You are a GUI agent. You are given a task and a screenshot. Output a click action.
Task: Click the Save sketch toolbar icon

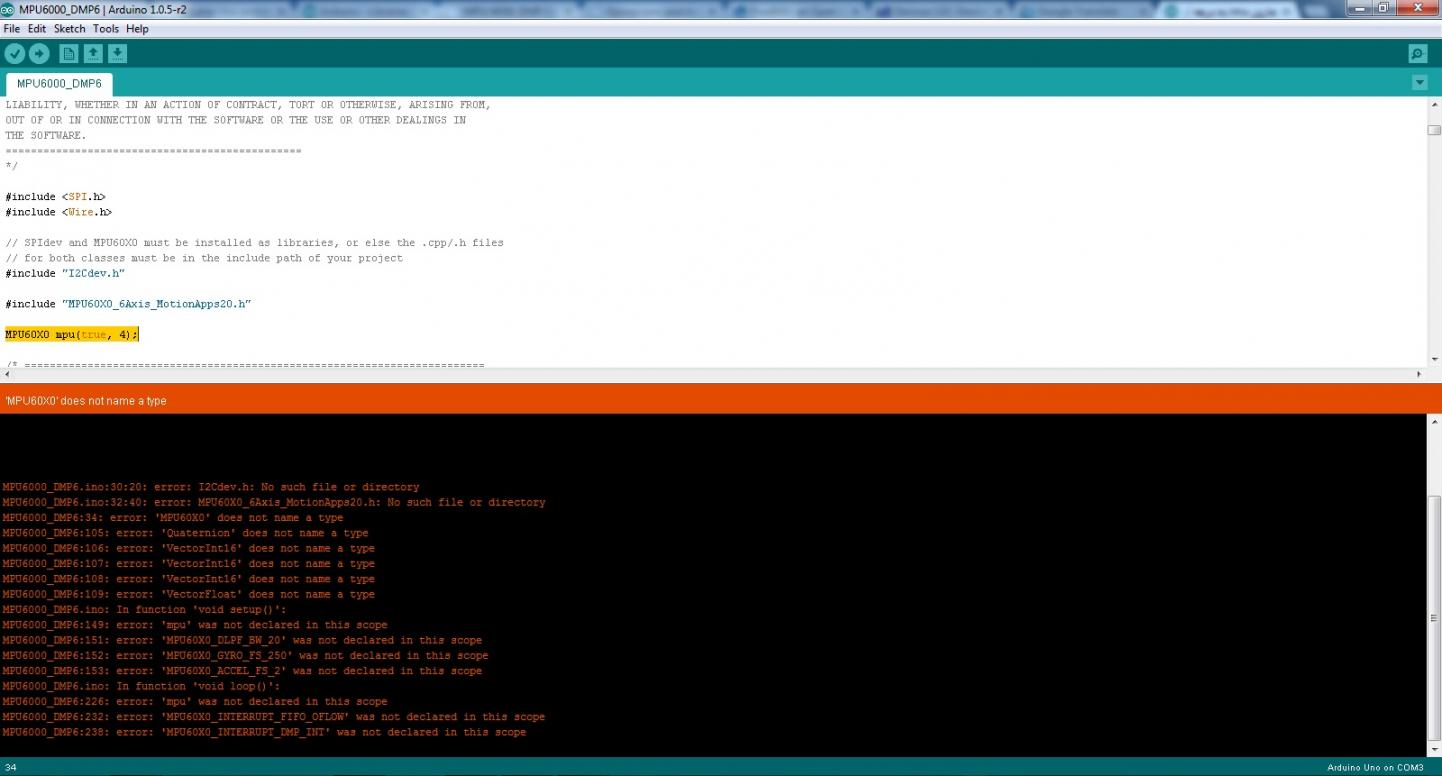tap(117, 54)
